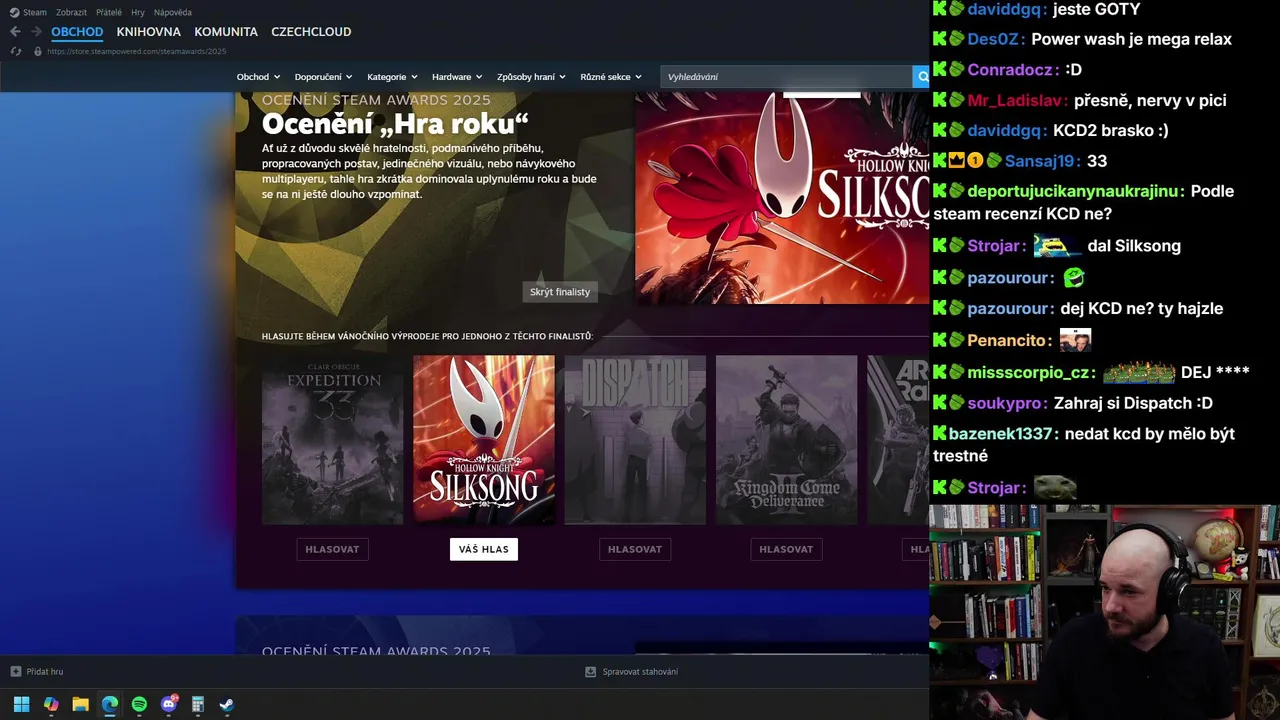Vote for Kingdom Come Deliverance II

coord(786,549)
